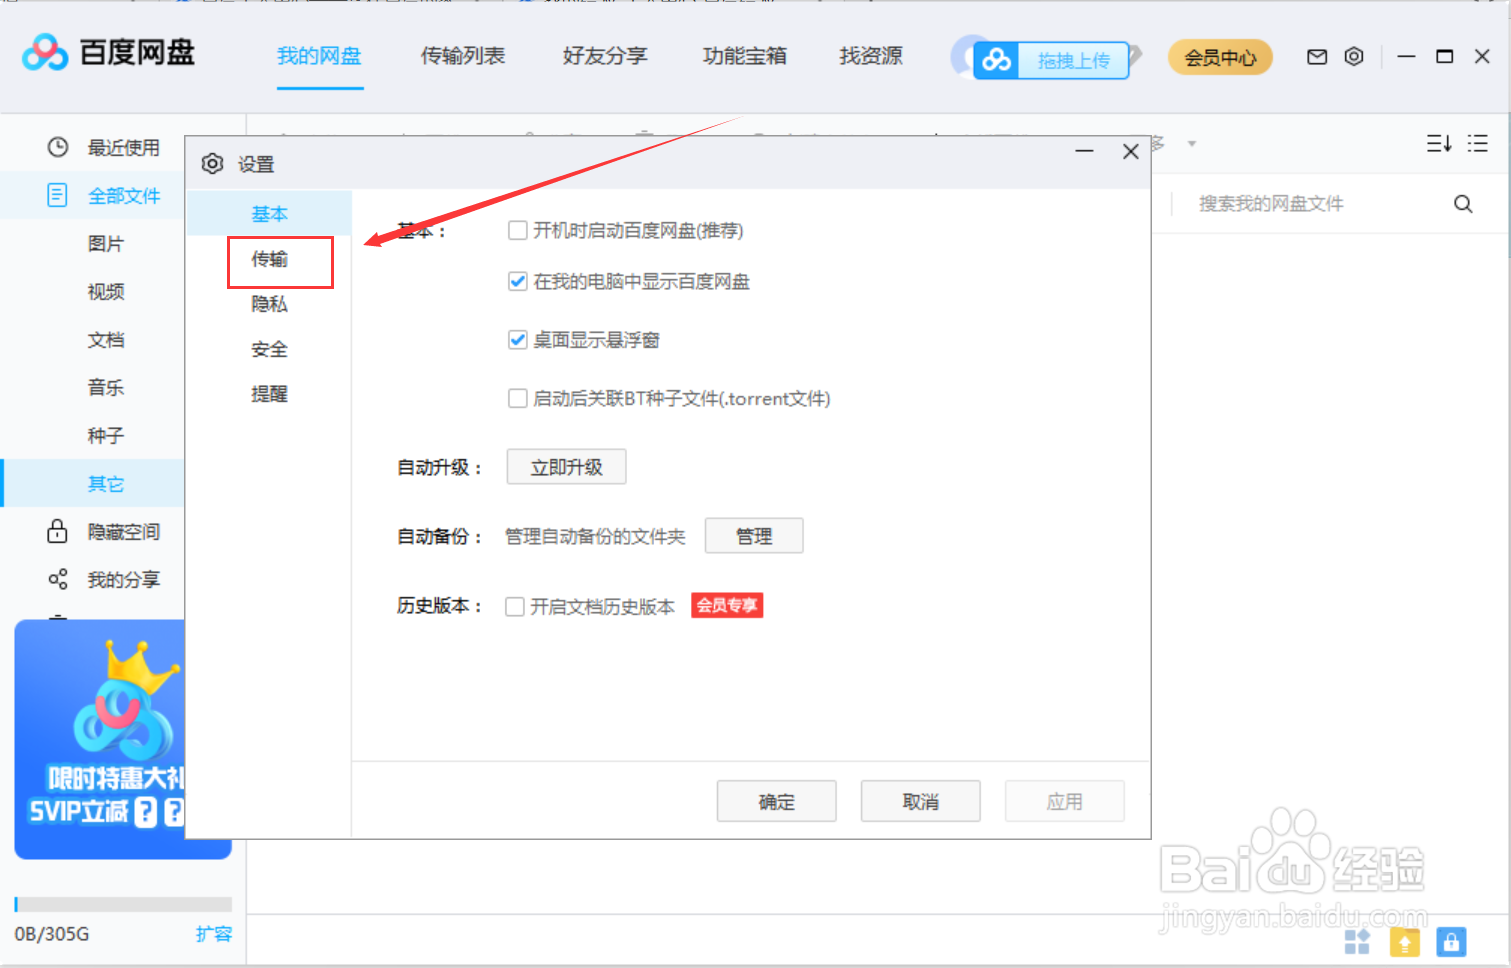Select the 基本 settings tab
The height and width of the screenshot is (968, 1511).
[269, 213]
